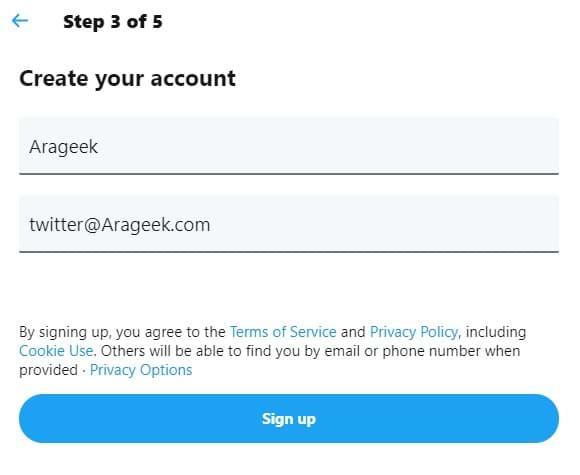Place cursor on the 'Arageek' name text
Screen dimensions: 580x475
coord(63,147)
